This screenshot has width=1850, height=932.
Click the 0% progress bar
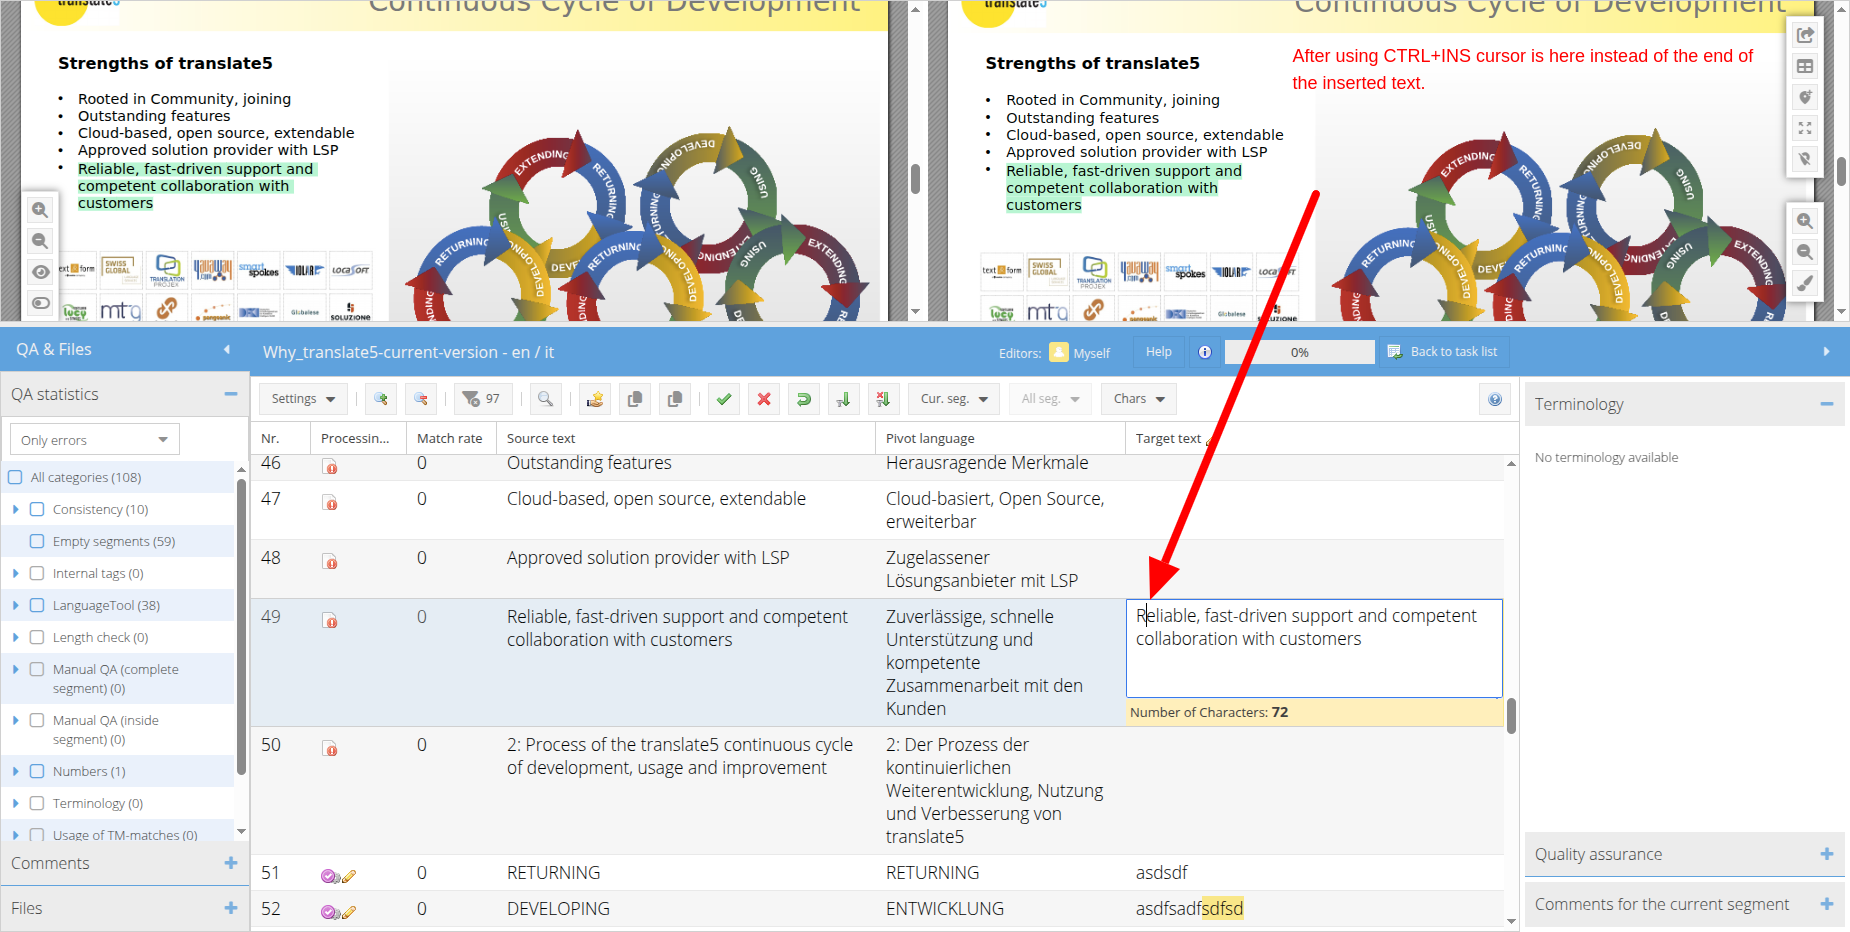[1299, 352]
